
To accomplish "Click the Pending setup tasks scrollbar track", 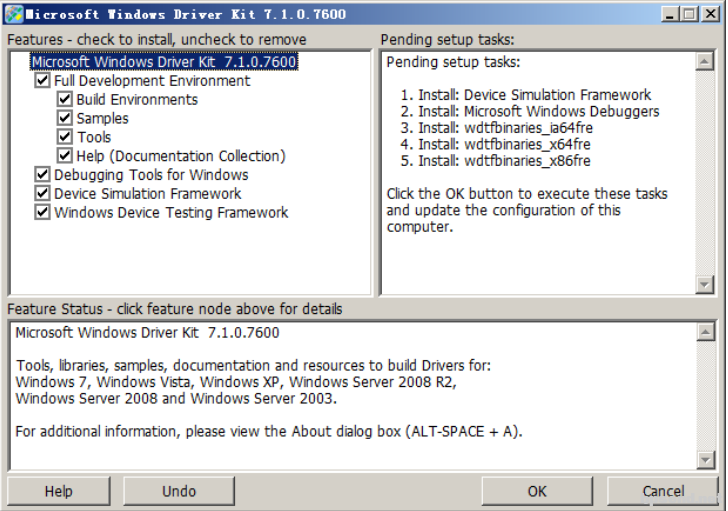I will click(x=705, y=173).
